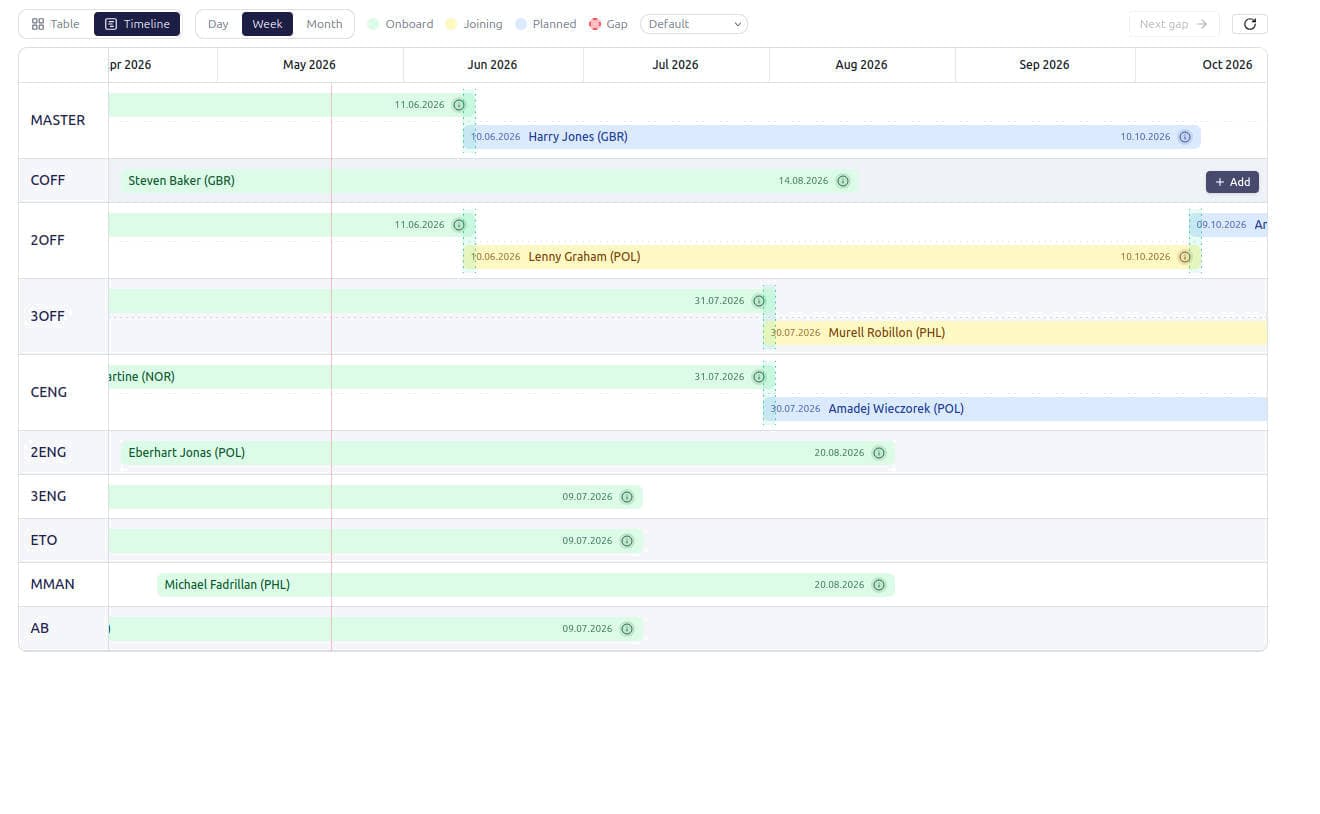Toggle the Onboard legend filter
1320x814 pixels.
(x=400, y=24)
